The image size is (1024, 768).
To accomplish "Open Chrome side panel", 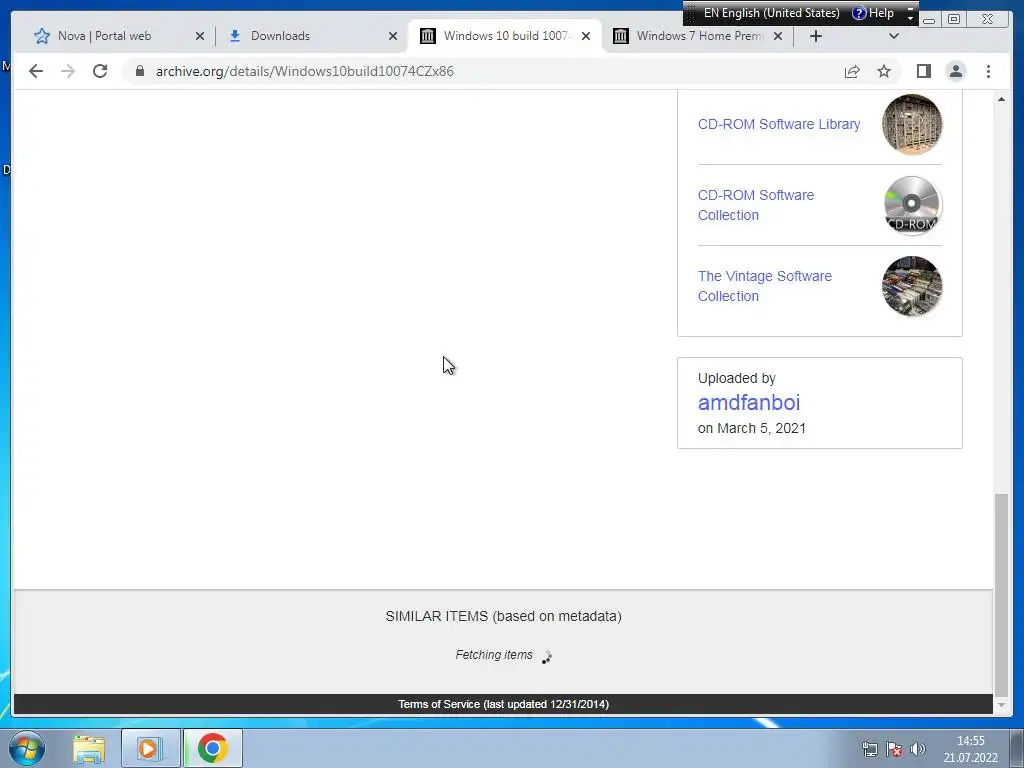I will point(923,71).
